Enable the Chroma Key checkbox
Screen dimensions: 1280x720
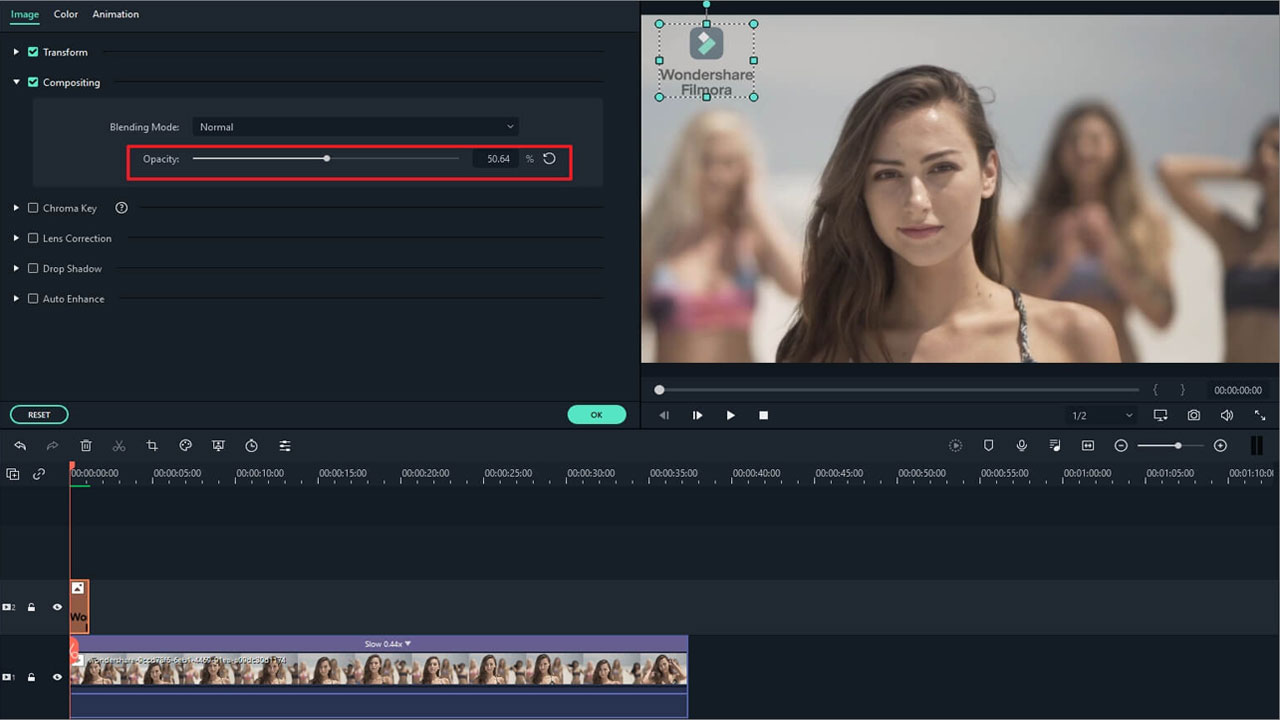[33, 208]
